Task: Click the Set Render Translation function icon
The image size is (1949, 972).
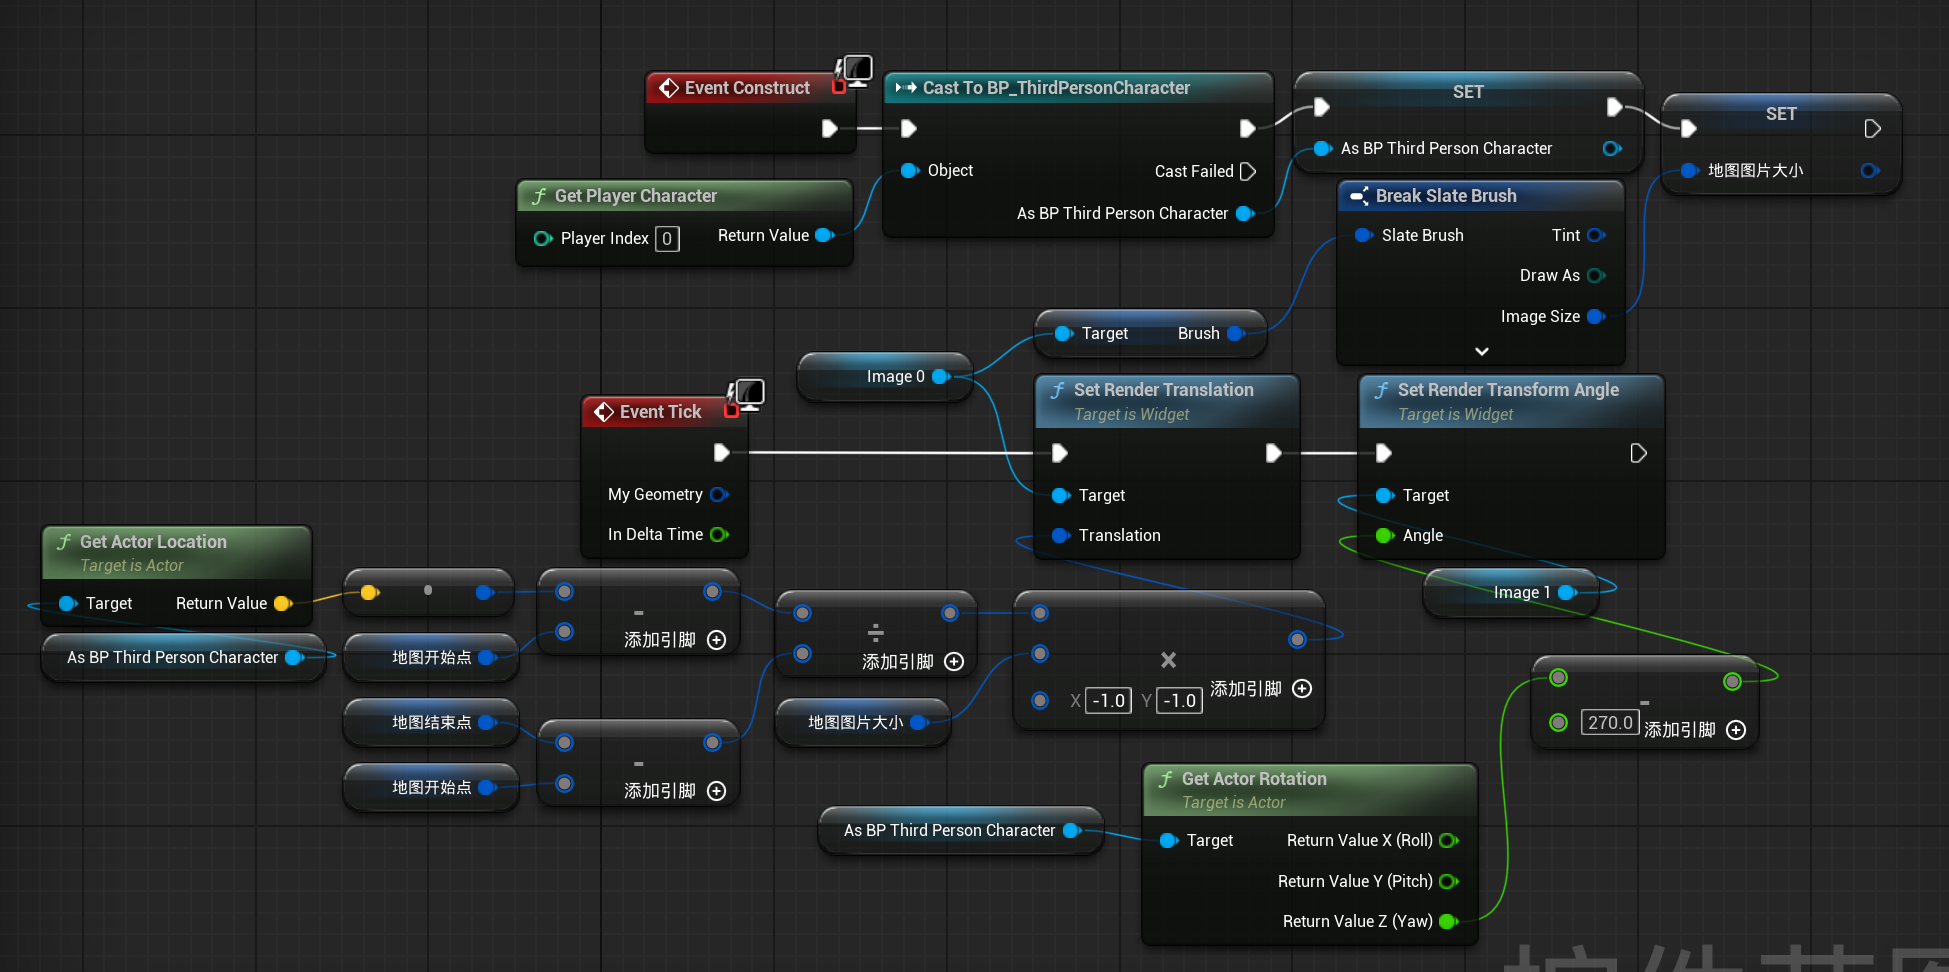Action: click(x=1057, y=390)
